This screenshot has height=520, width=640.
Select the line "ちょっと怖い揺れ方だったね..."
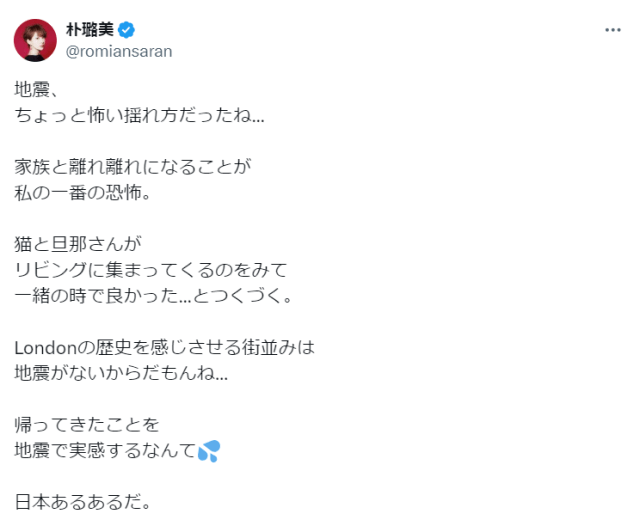pos(140,114)
